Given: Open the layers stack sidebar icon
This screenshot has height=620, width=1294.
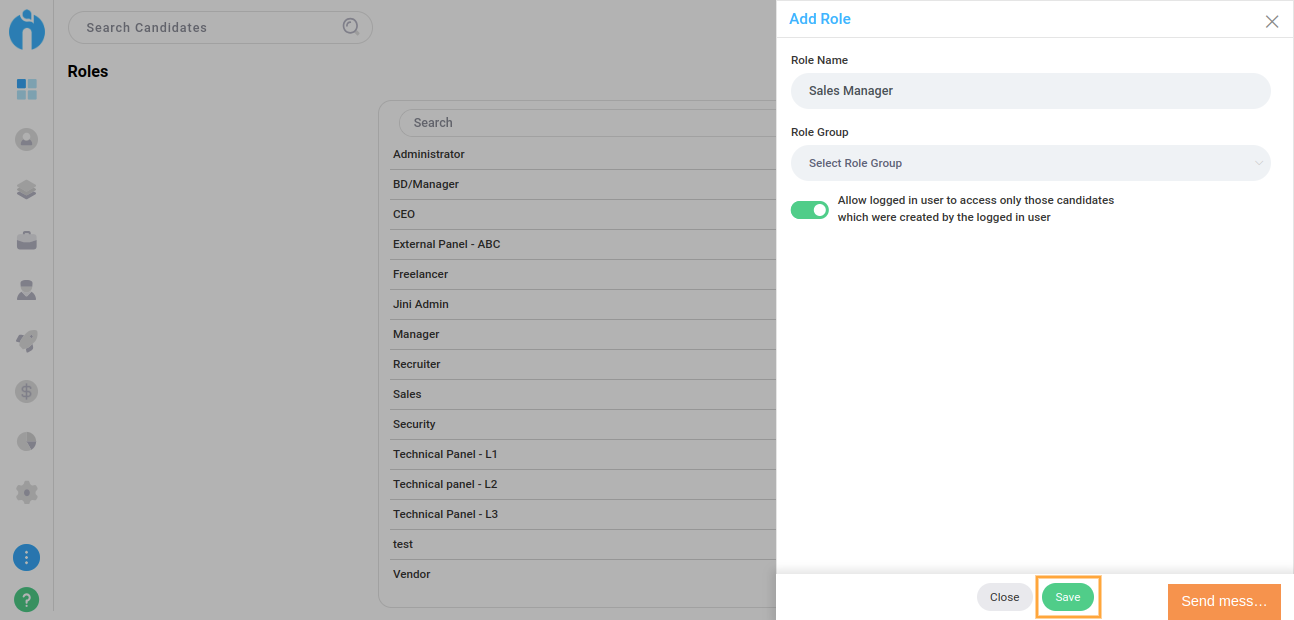Looking at the screenshot, I should pos(27,190).
